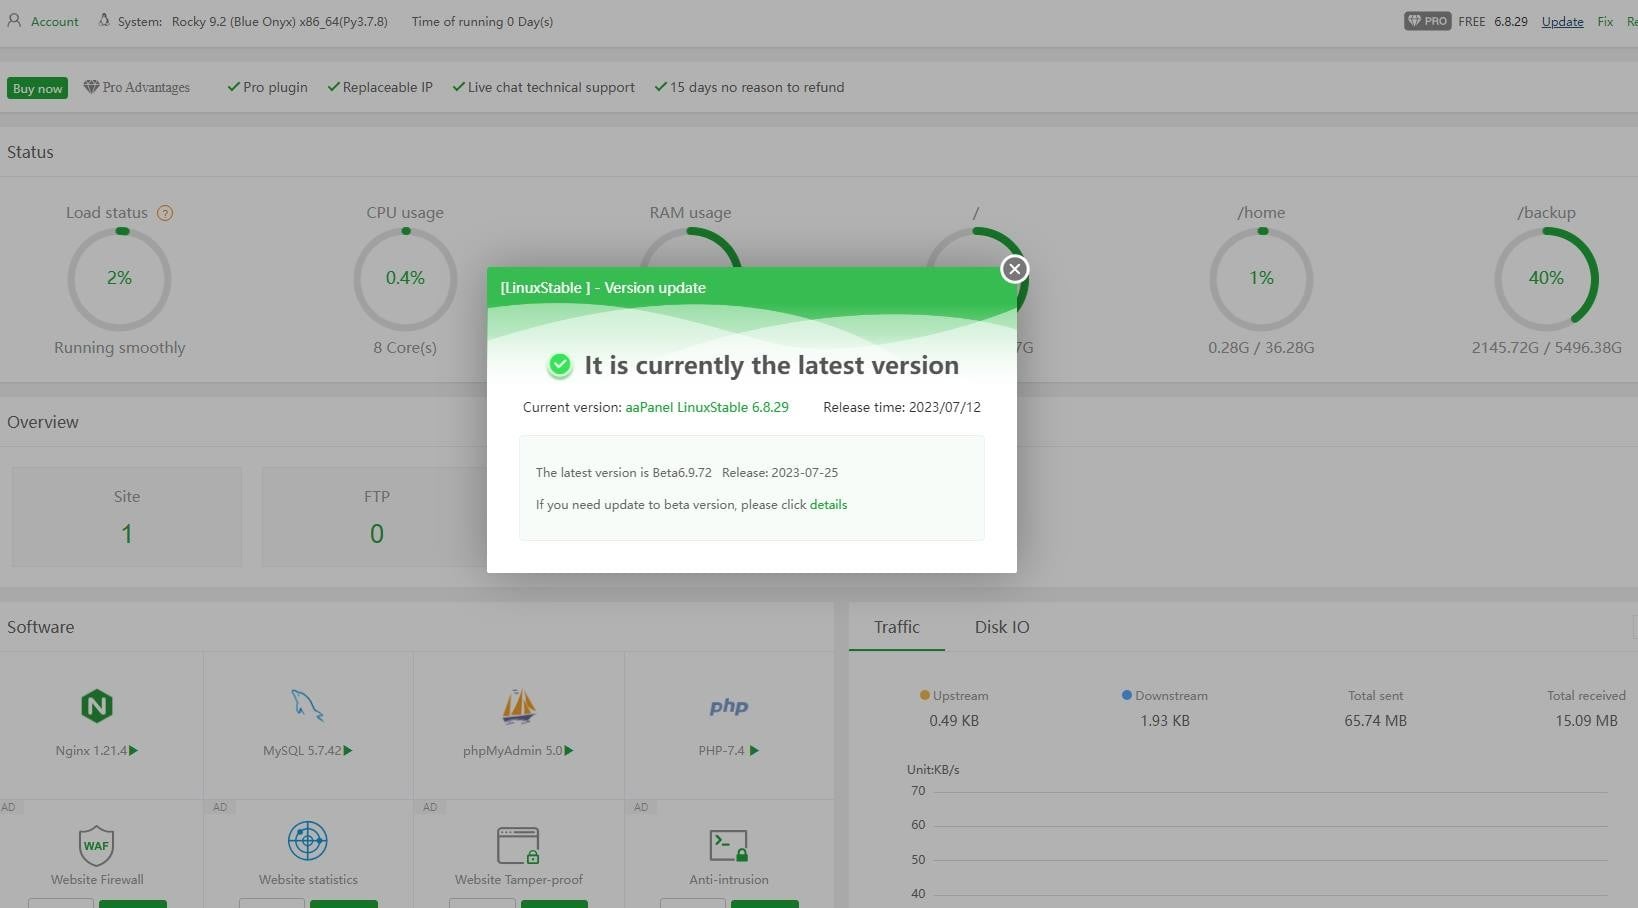Screen dimensions: 1638x908
Task: Click the 15 days no reason to refund text
Action: point(757,88)
